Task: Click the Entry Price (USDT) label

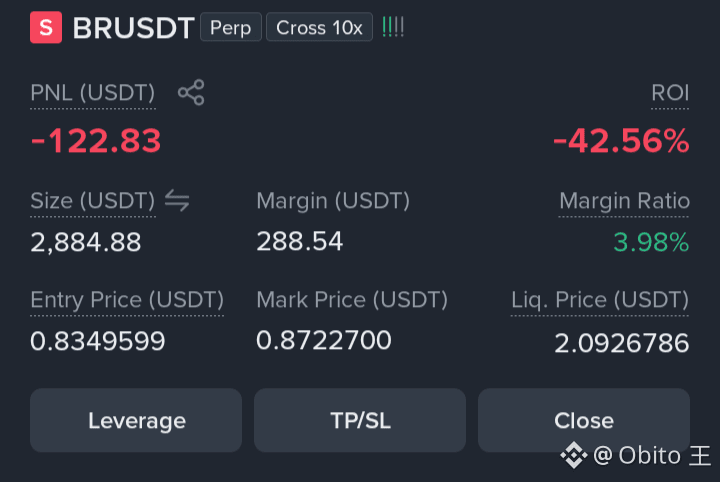Action: click(x=127, y=300)
